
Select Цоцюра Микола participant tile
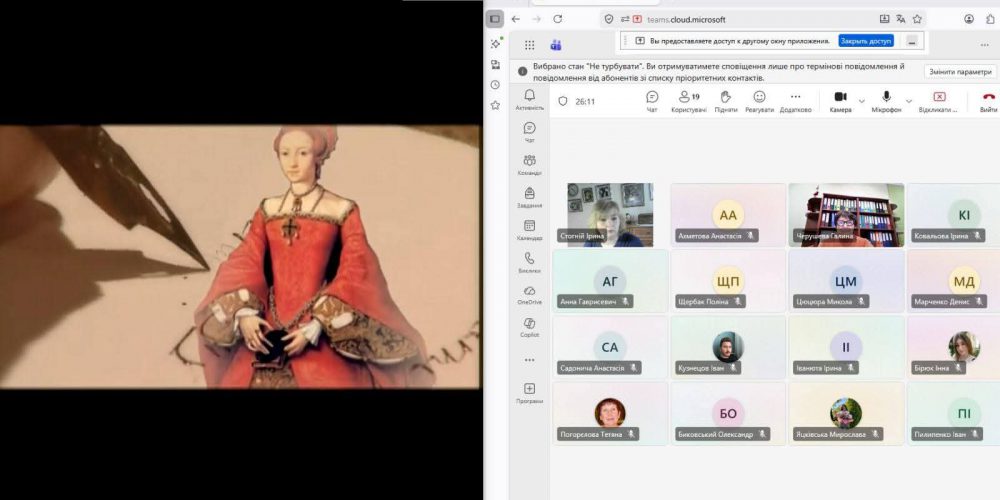846,281
